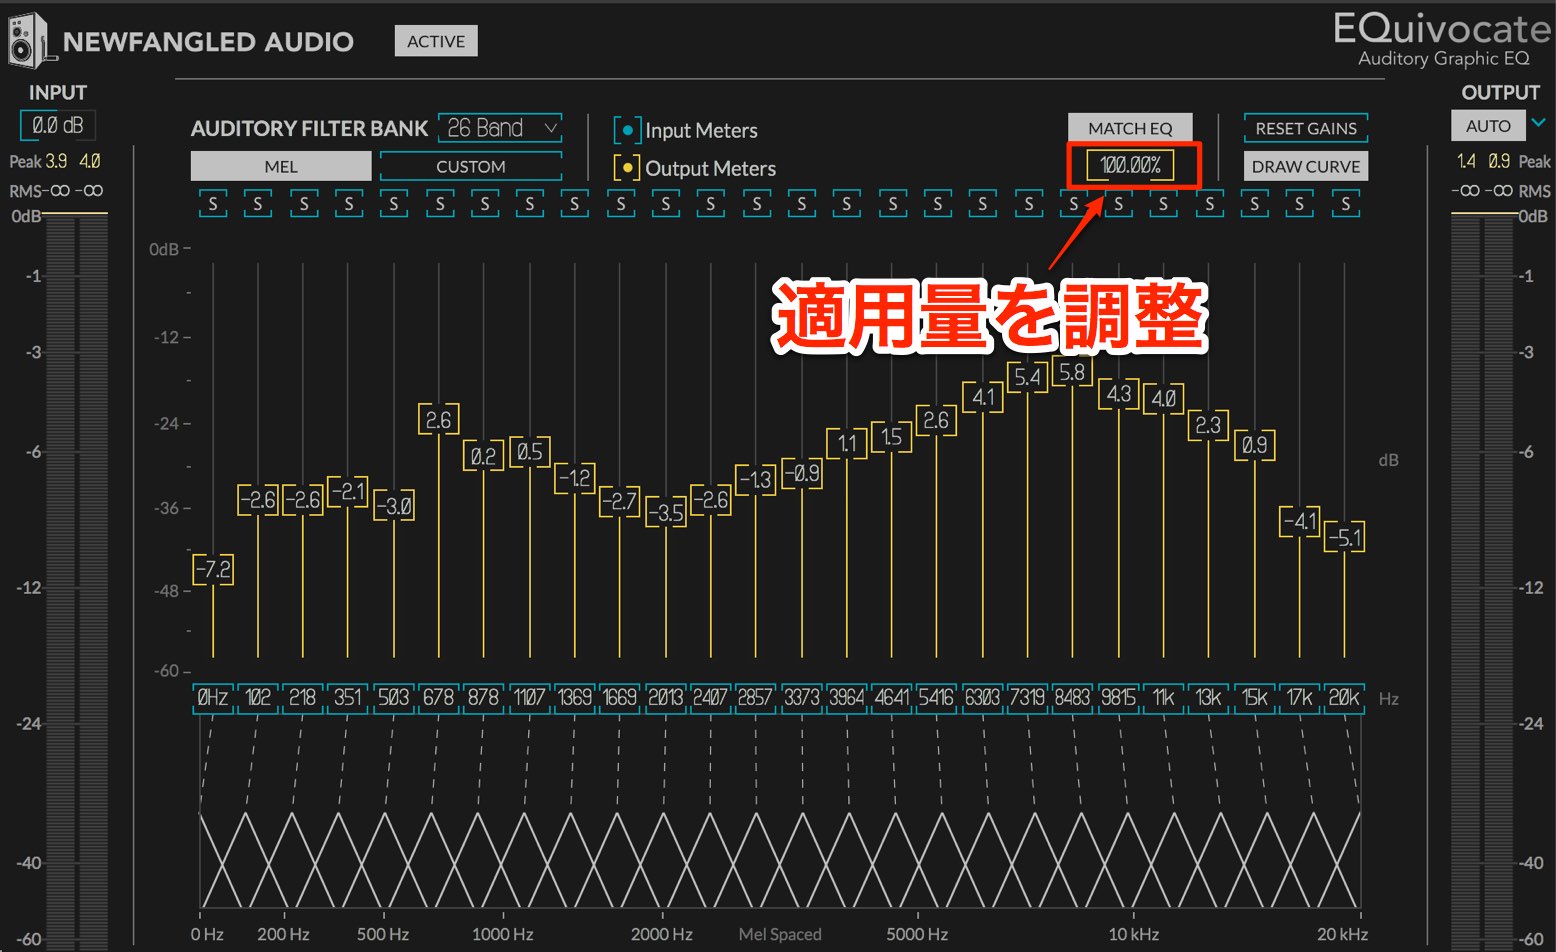Expand the output section chevron dropdown

1539,124
